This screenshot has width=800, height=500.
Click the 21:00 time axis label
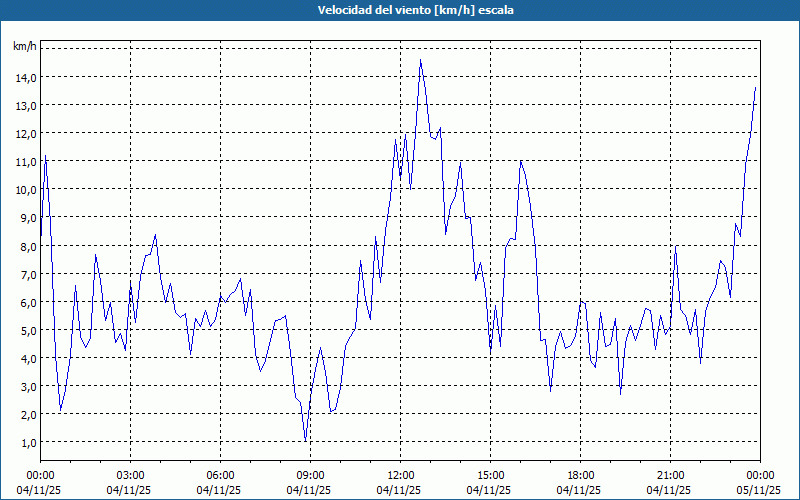tap(671, 475)
